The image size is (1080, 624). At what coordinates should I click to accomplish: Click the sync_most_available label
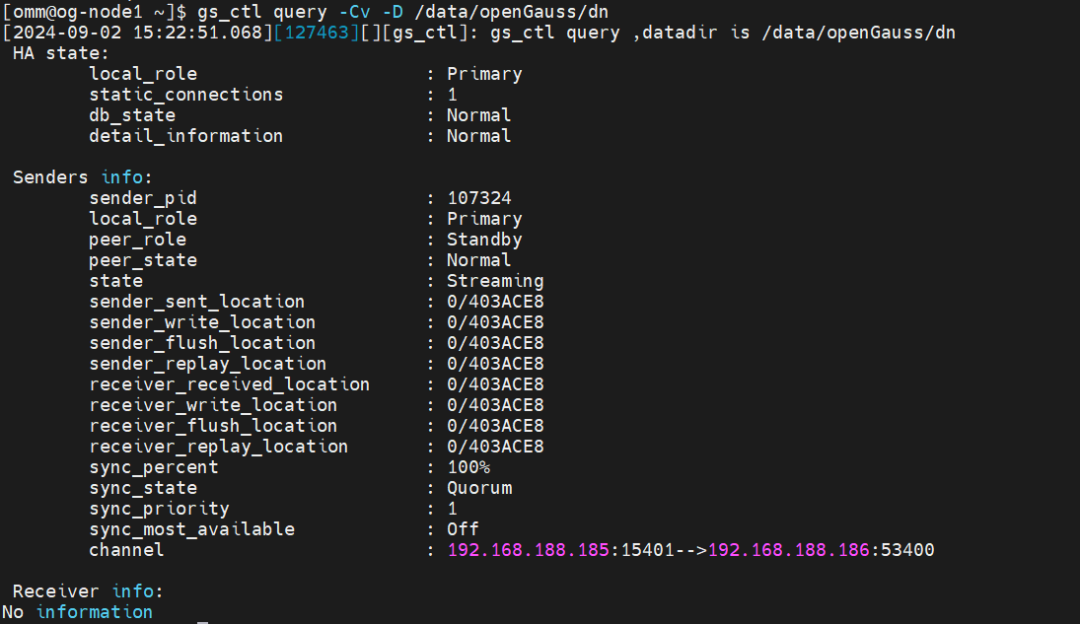[x=191, y=529]
